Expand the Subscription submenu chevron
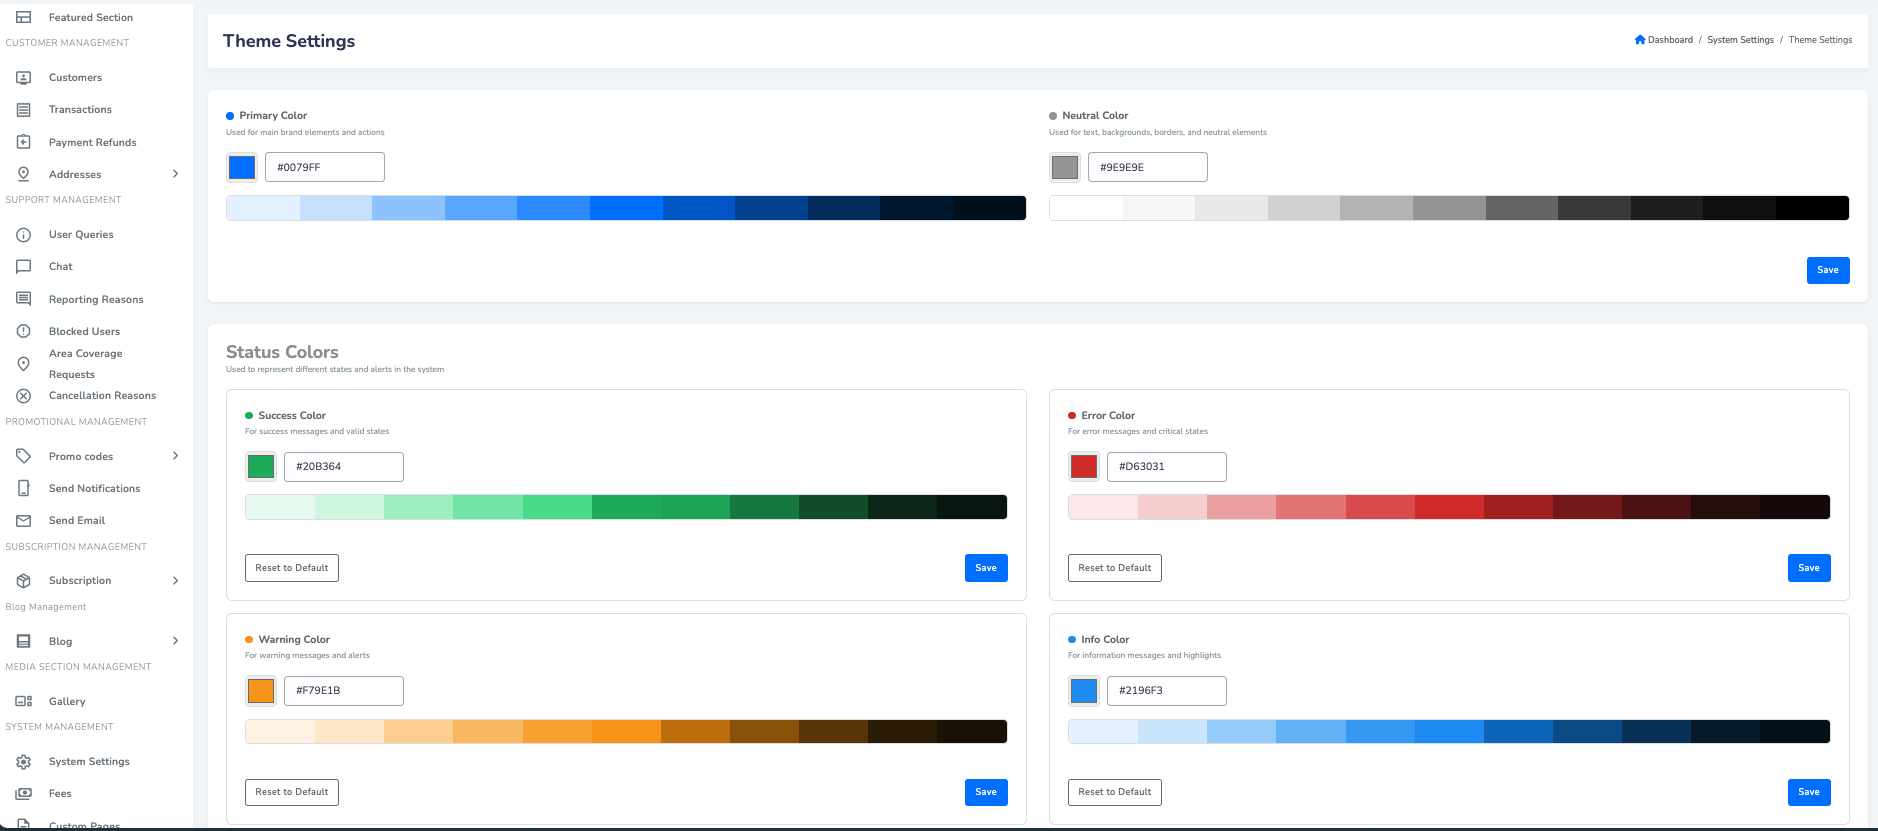Image resolution: width=1878 pixels, height=831 pixels. tap(176, 580)
